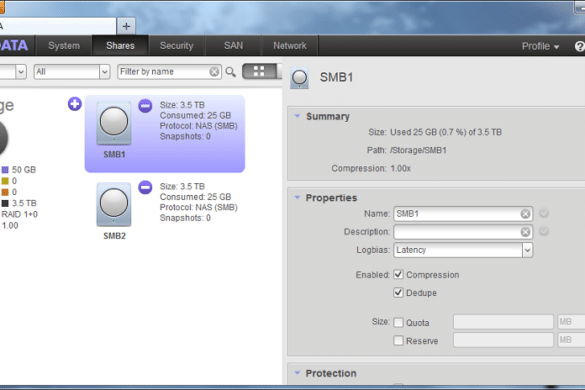Screen dimensions: 585x390
Task: Click the RAID 1+0 text
Action: (x=19, y=215)
